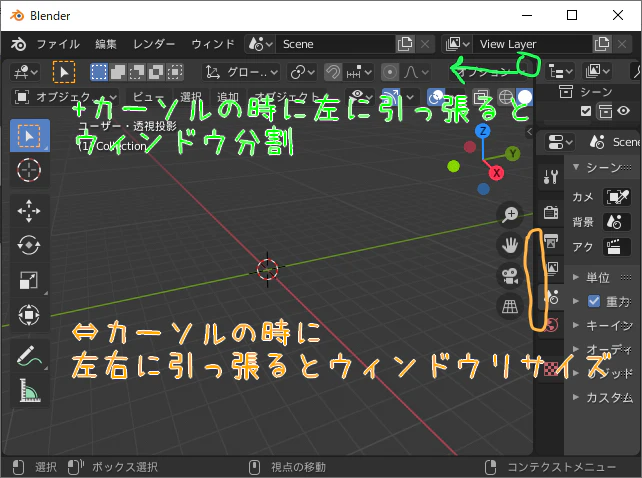Click the select tool icon in viewport header
This screenshot has height=478, width=642.
point(64,72)
